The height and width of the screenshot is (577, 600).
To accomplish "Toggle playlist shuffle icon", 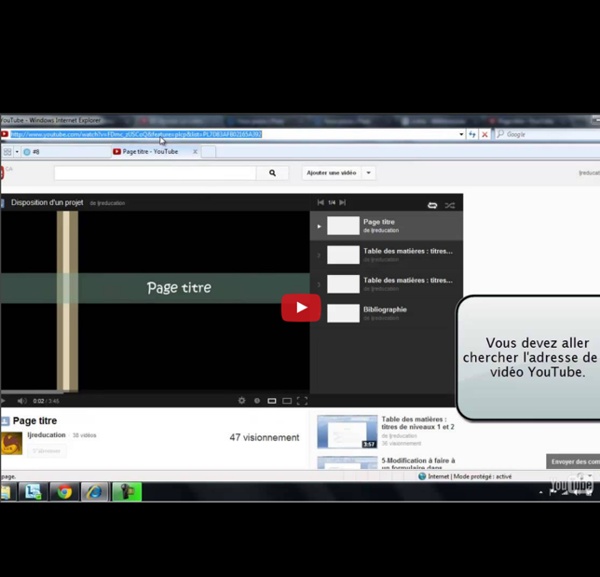I will pos(450,205).
